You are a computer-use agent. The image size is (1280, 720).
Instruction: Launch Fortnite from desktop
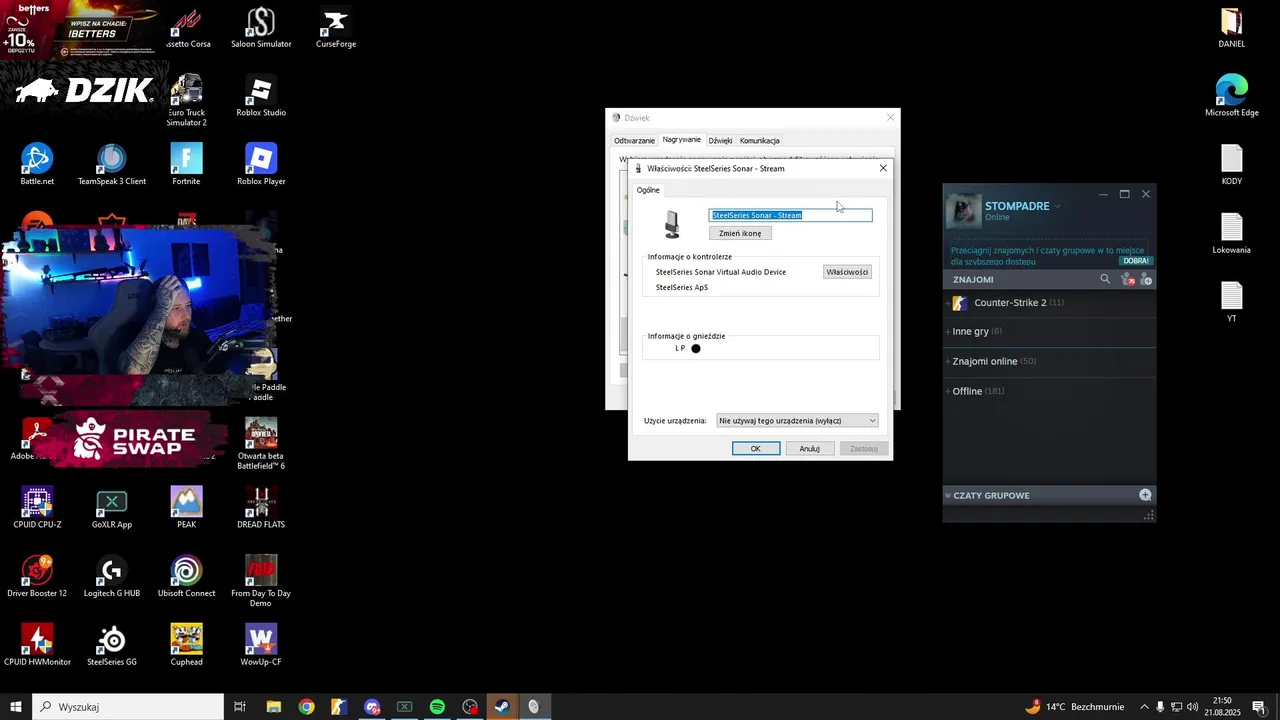(186, 164)
